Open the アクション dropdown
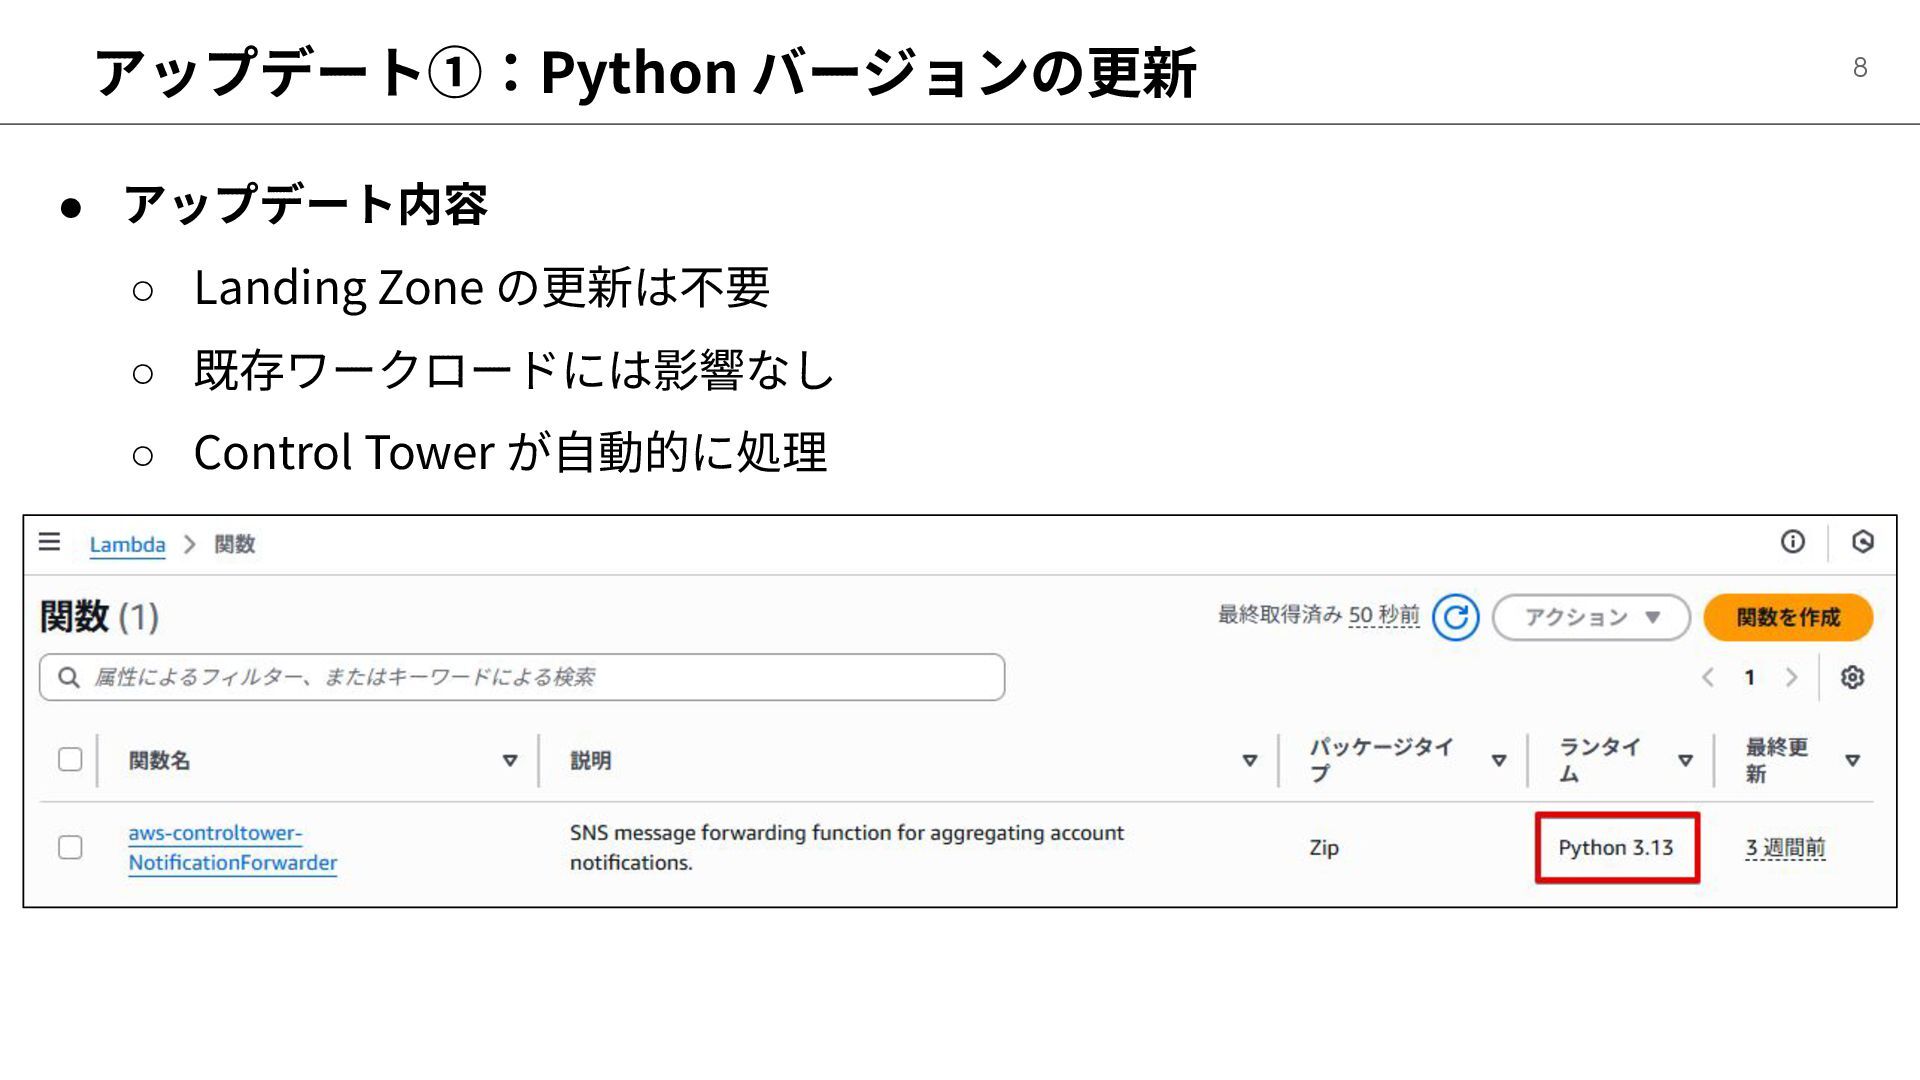Viewport: 1920px width, 1080px height. (1590, 617)
